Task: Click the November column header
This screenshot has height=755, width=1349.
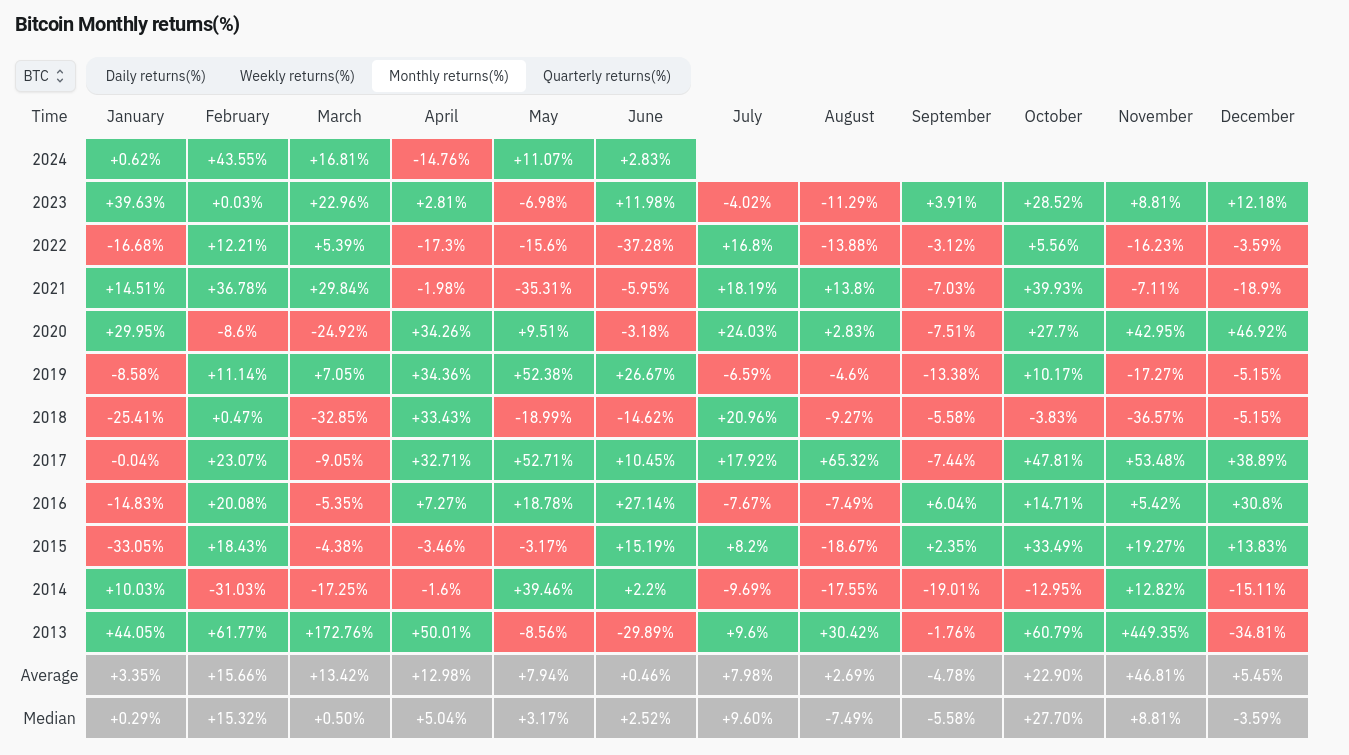Action: 1155,116
